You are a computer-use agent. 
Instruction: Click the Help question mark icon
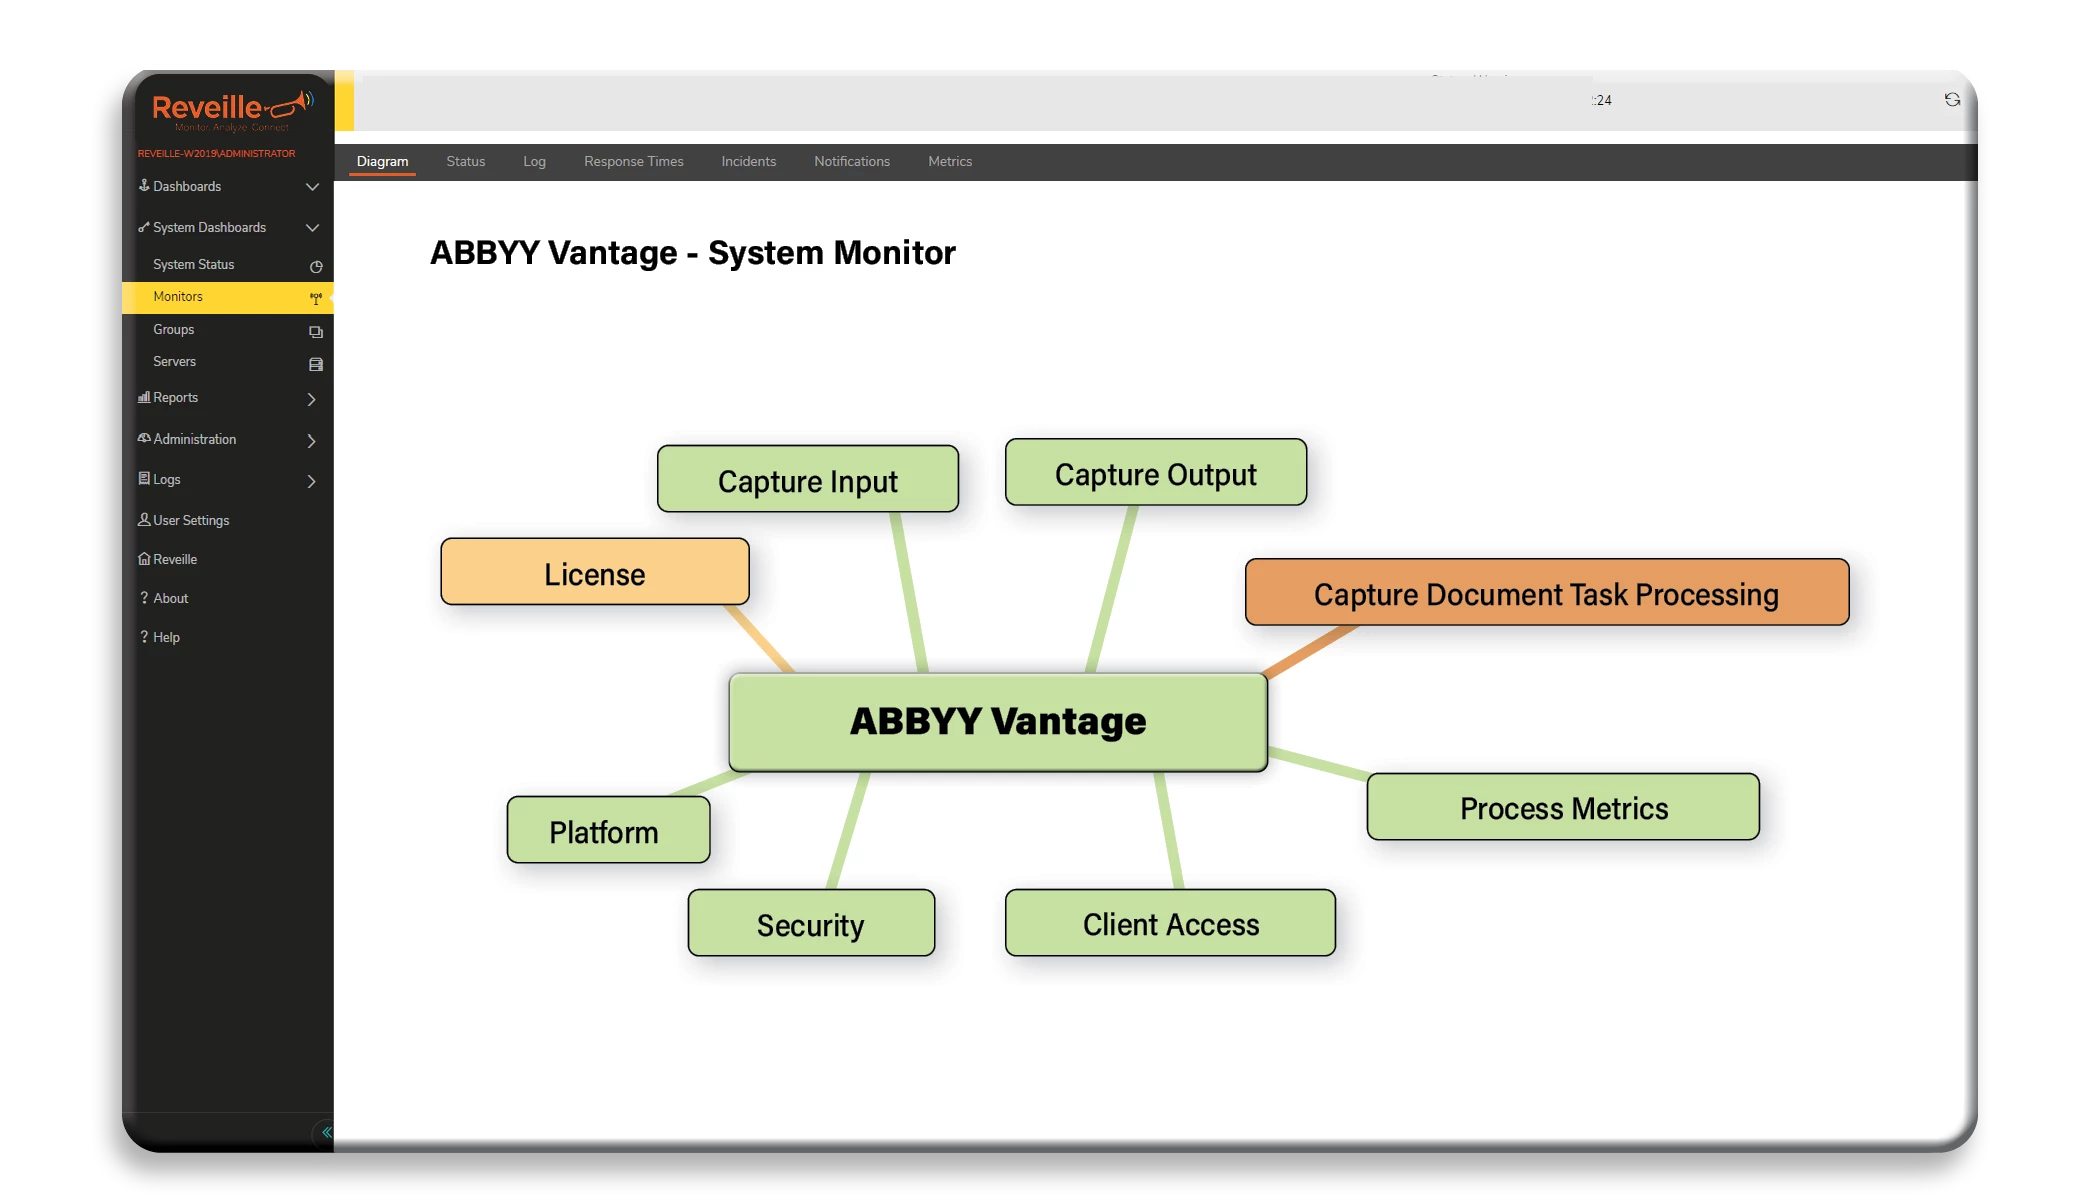click(144, 636)
